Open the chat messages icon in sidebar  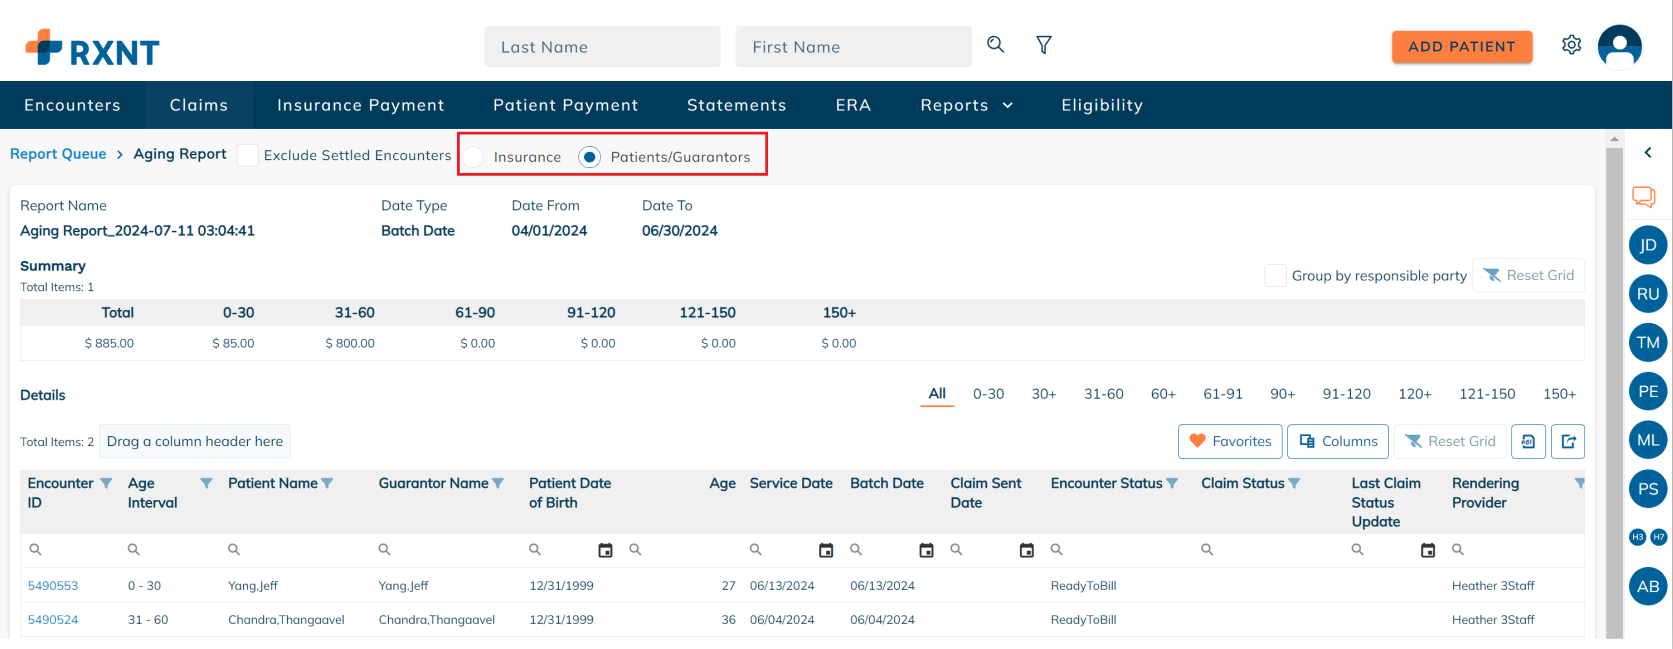tap(1643, 197)
